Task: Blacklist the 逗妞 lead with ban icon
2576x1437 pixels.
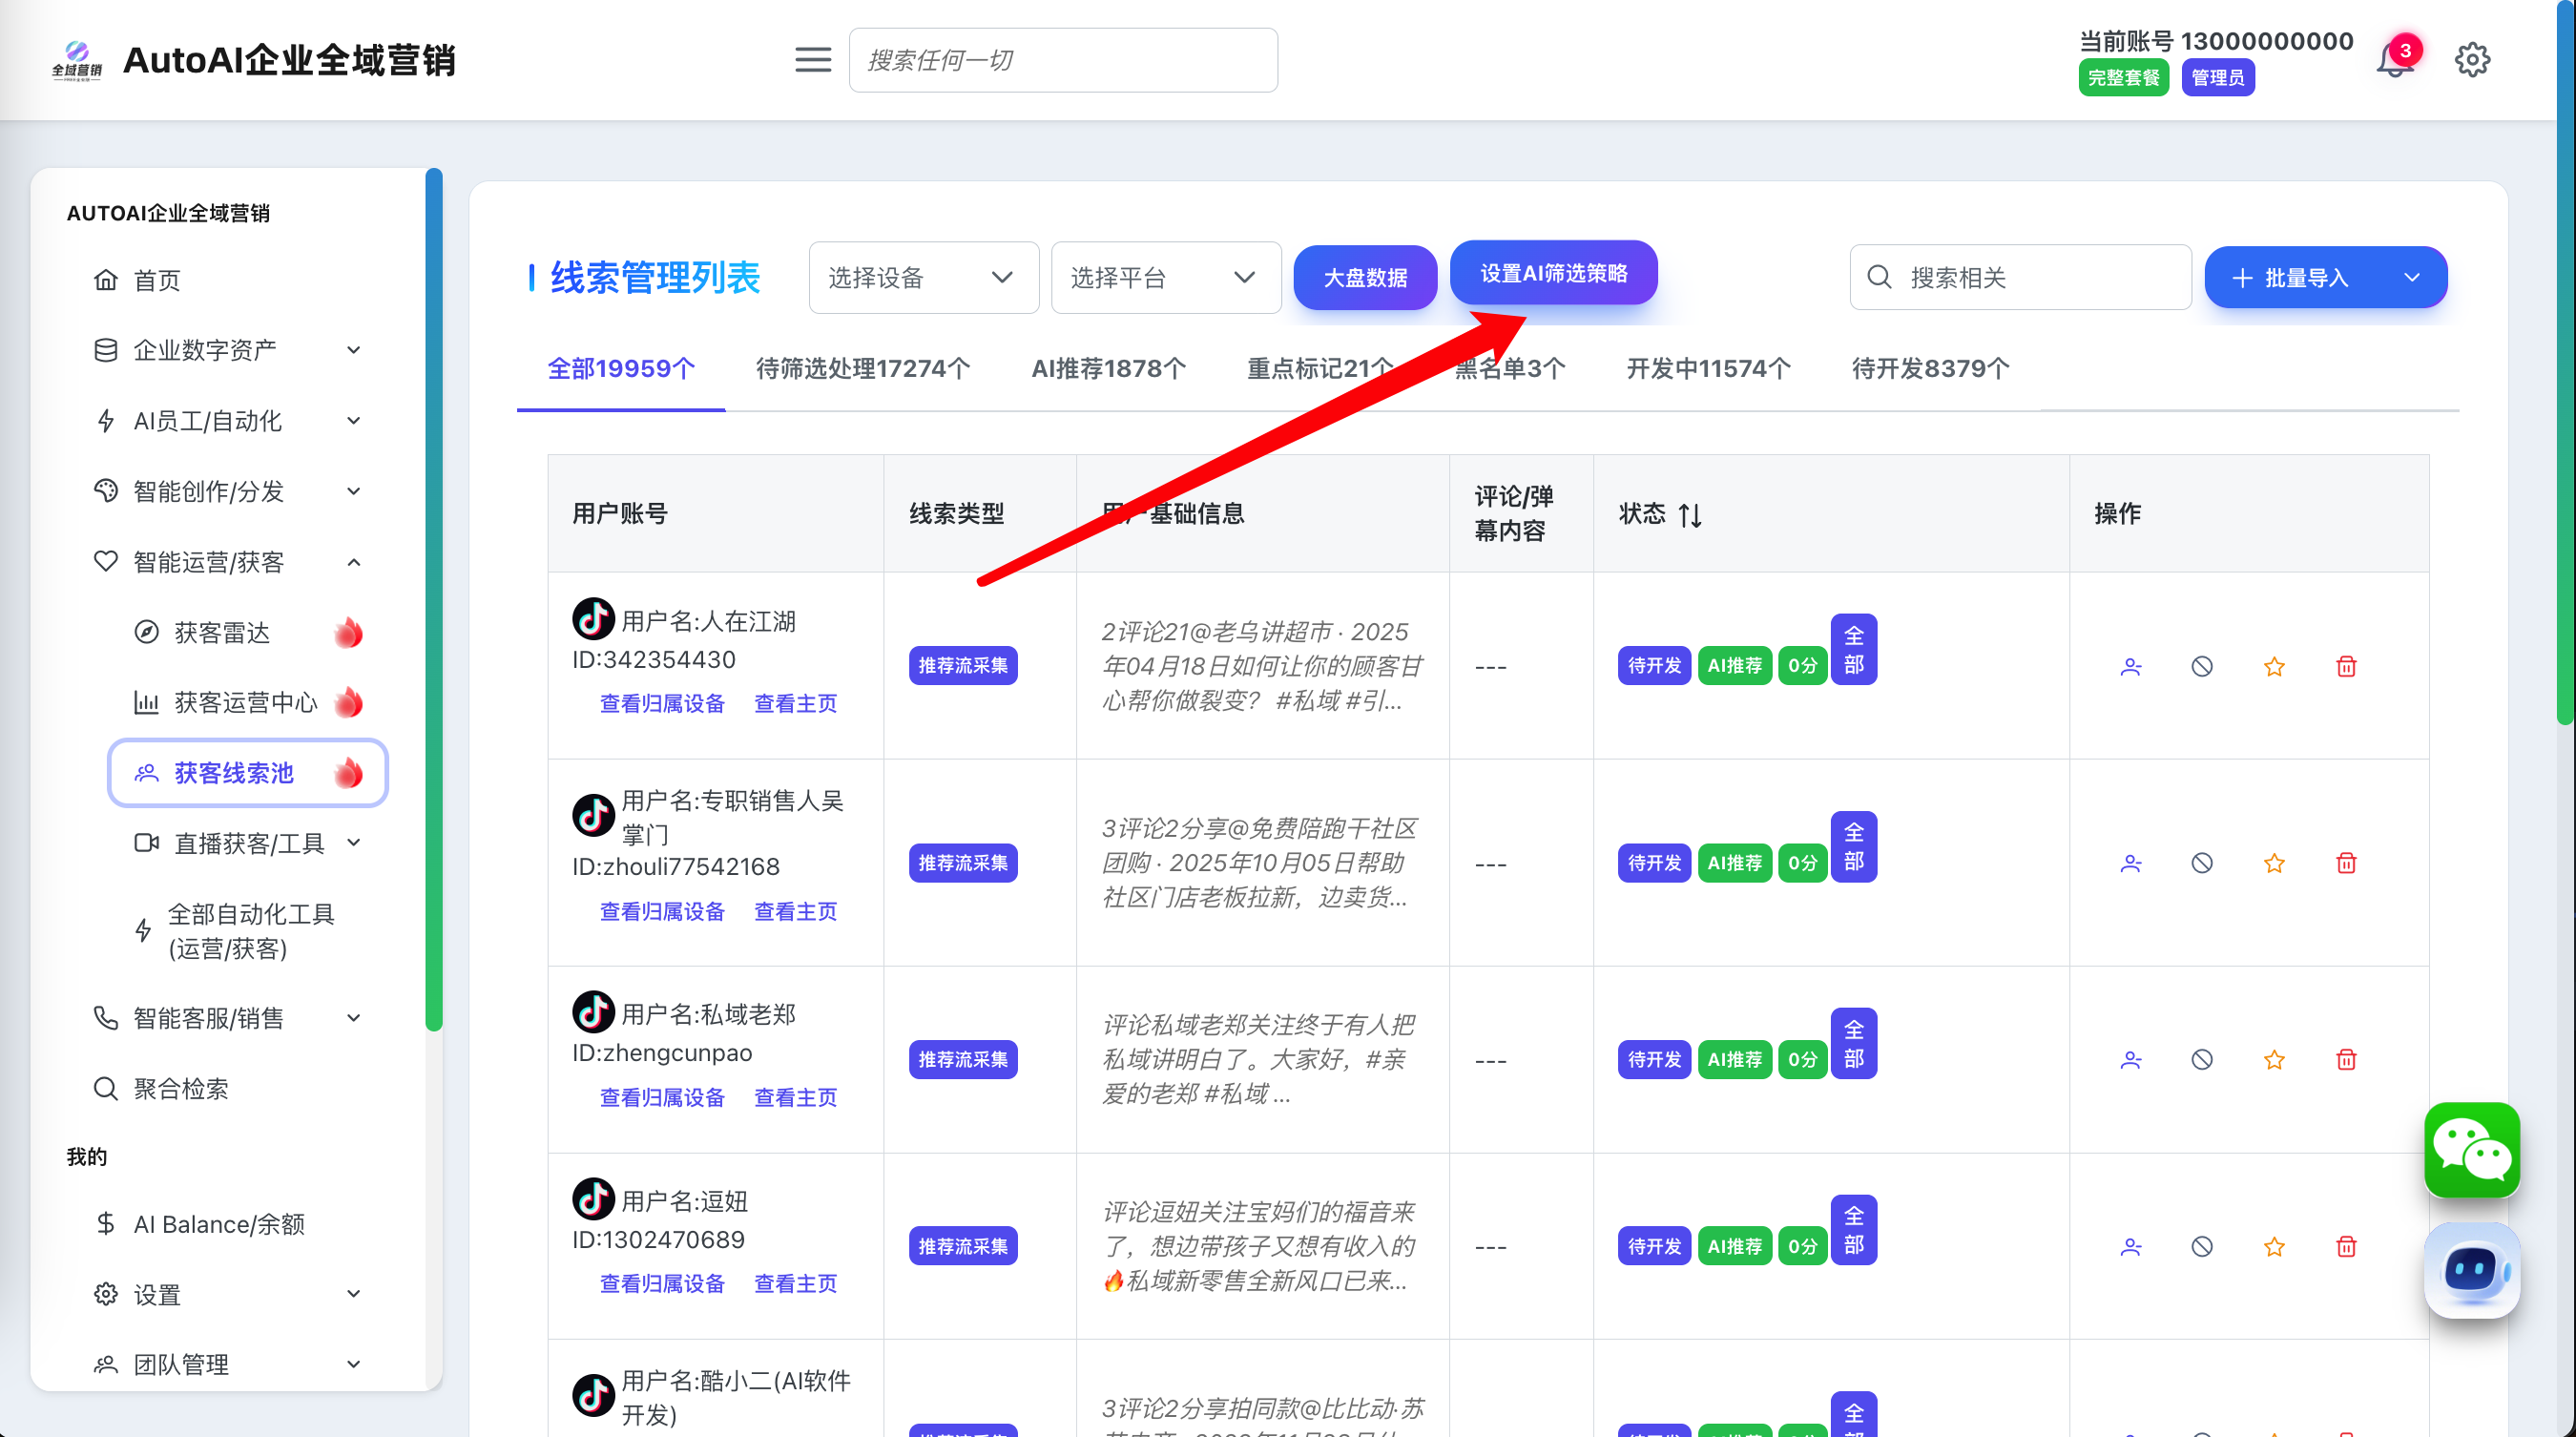Action: pyautogui.click(x=2202, y=1246)
